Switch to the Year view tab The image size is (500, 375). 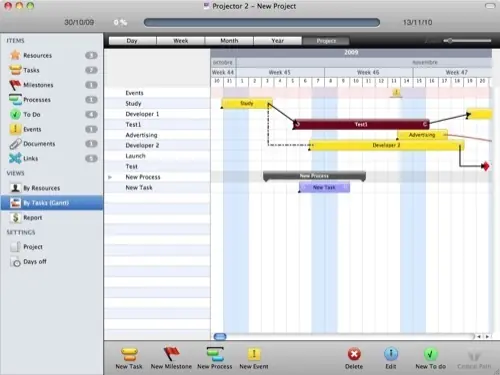pos(278,41)
